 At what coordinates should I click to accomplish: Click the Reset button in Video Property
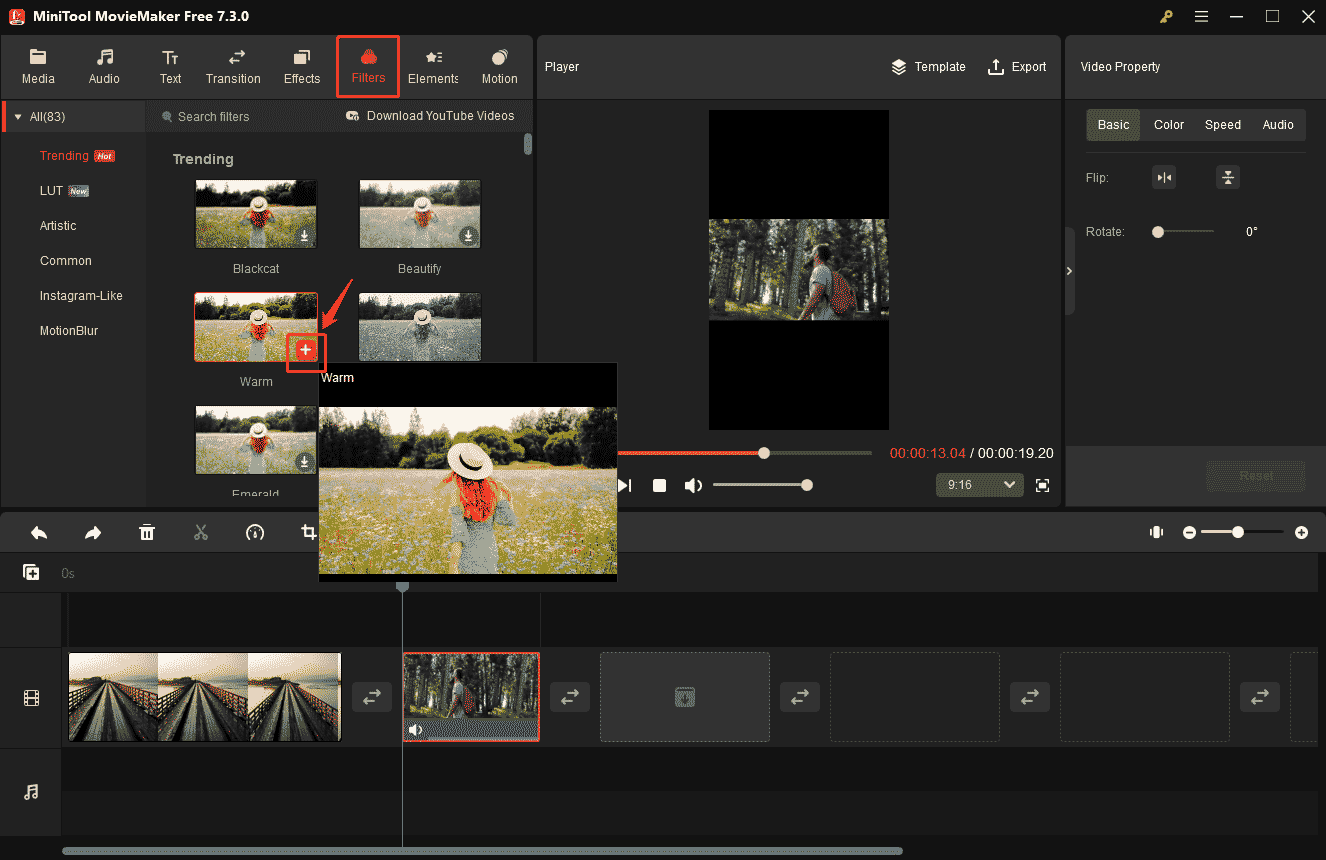1256,476
